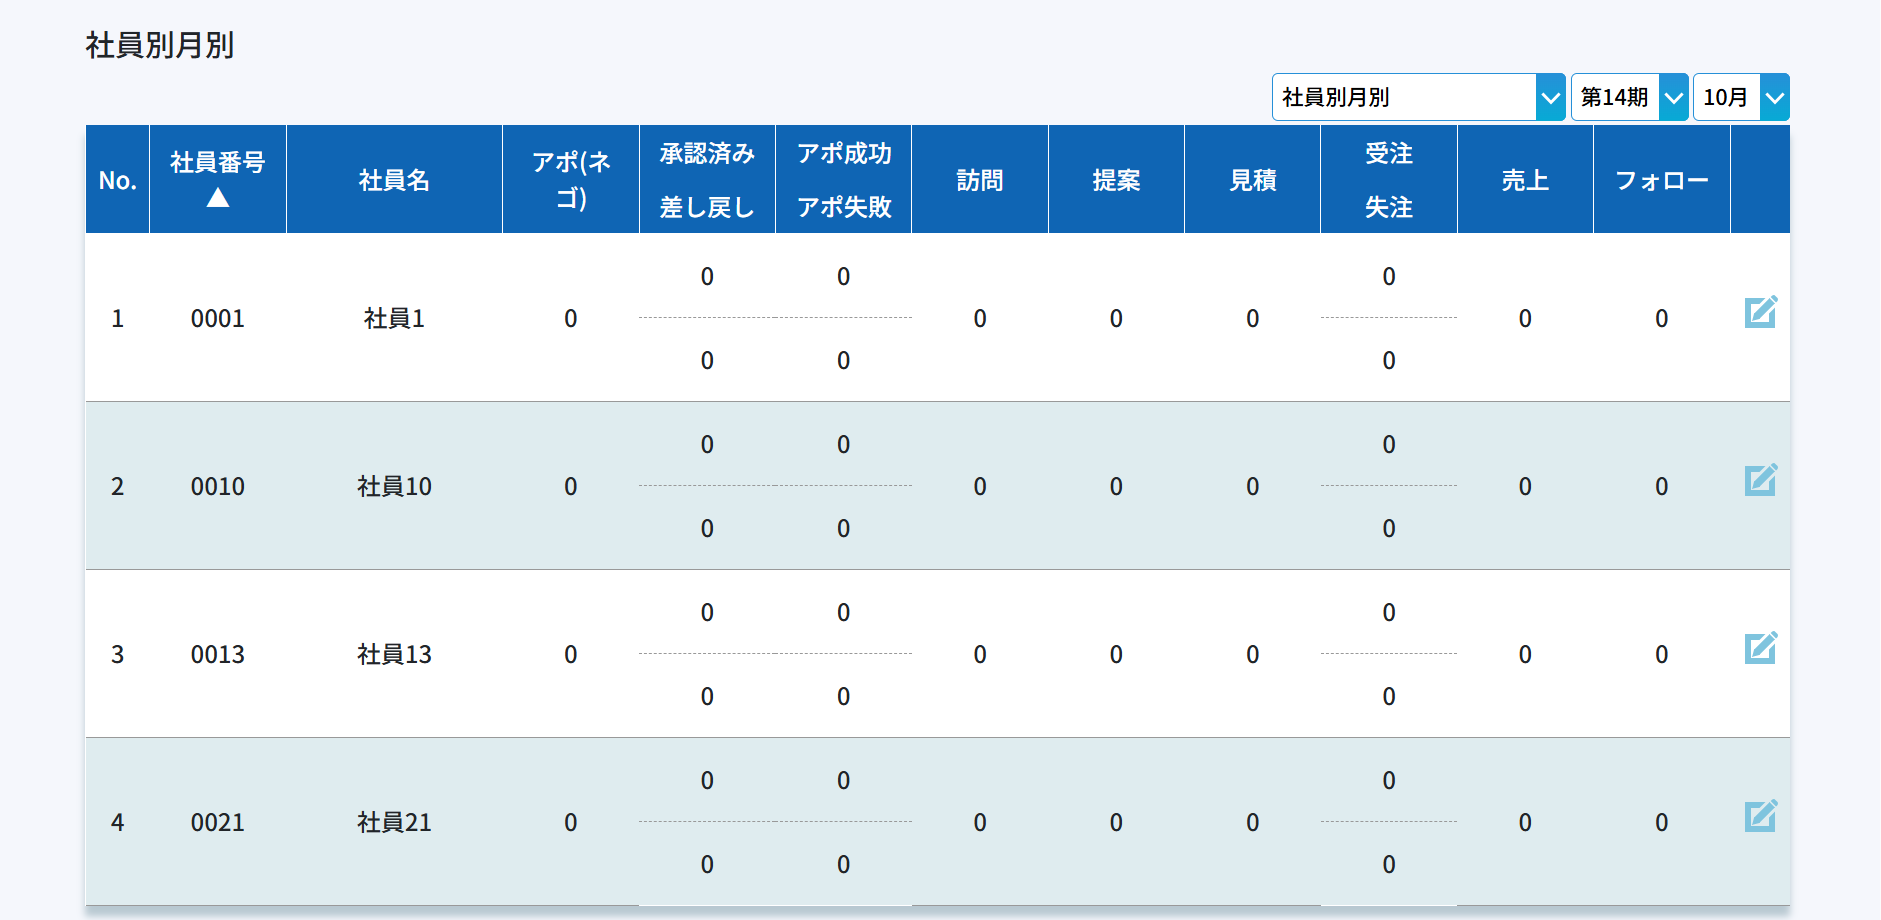Click employee number 0013 cell
This screenshot has width=1881, height=920.
[218, 655]
